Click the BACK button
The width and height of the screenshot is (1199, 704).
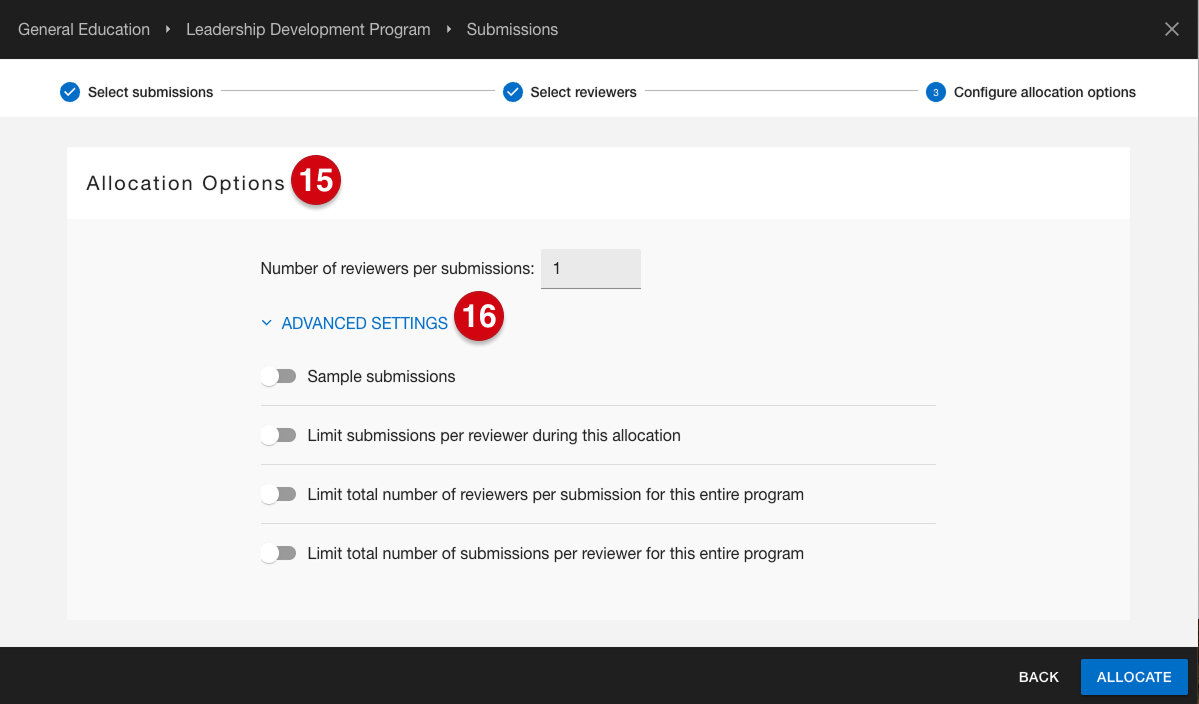[1038, 676]
